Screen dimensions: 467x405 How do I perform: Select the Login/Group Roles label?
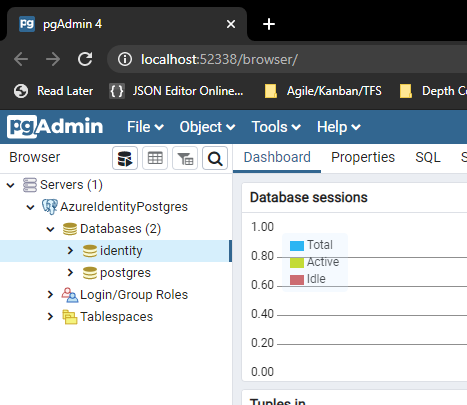pos(134,295)
